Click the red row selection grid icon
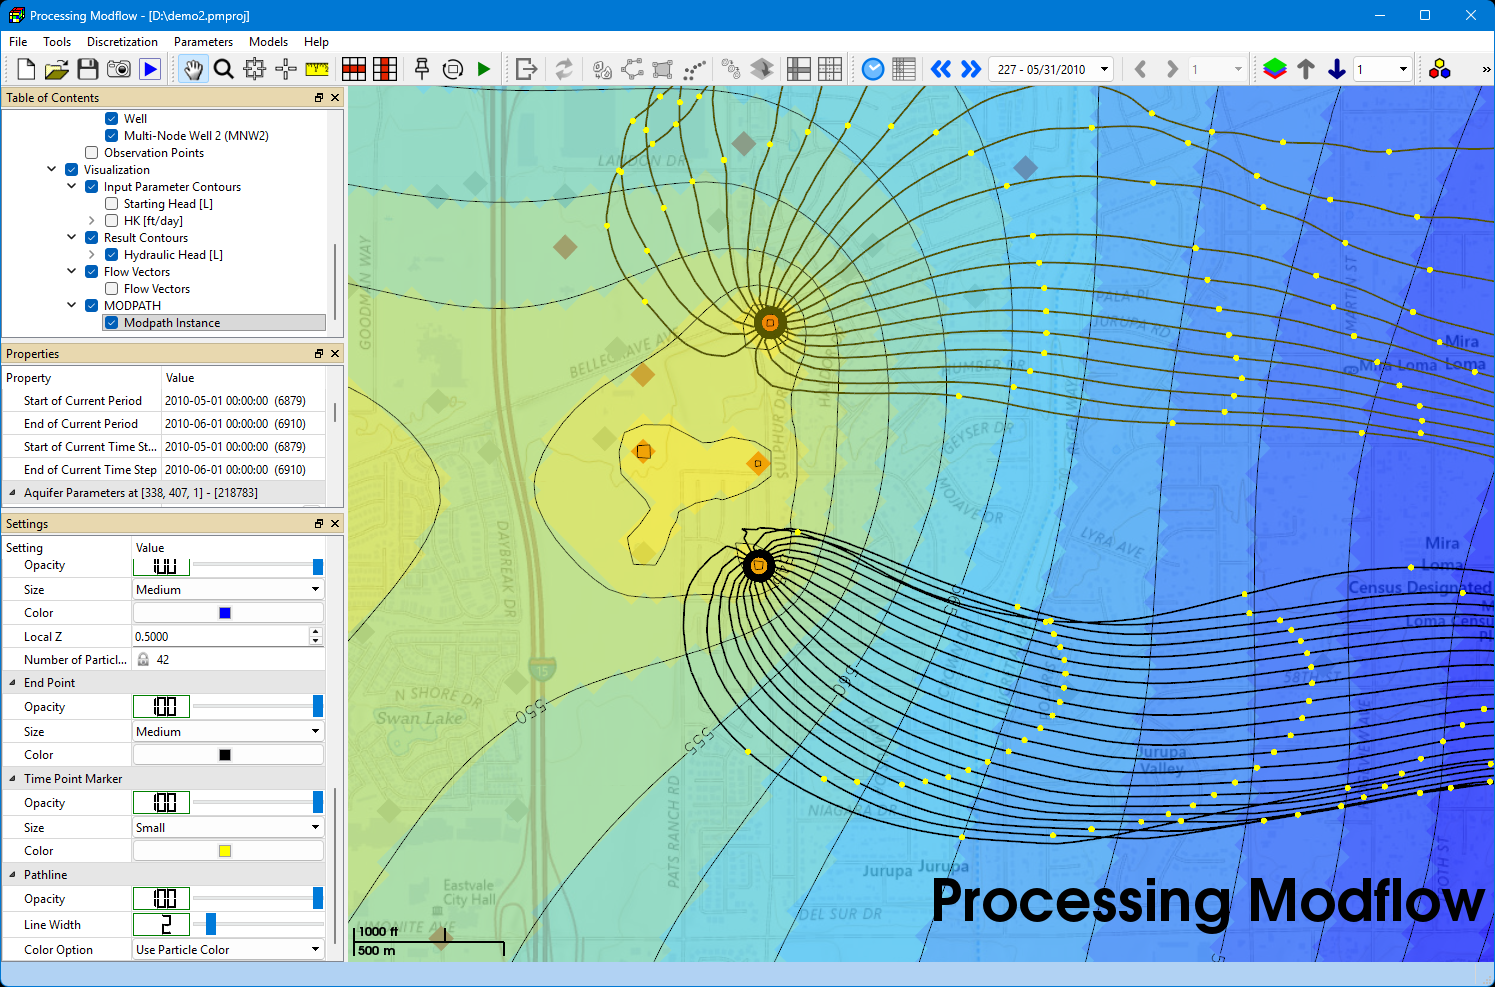 point(354,69)
